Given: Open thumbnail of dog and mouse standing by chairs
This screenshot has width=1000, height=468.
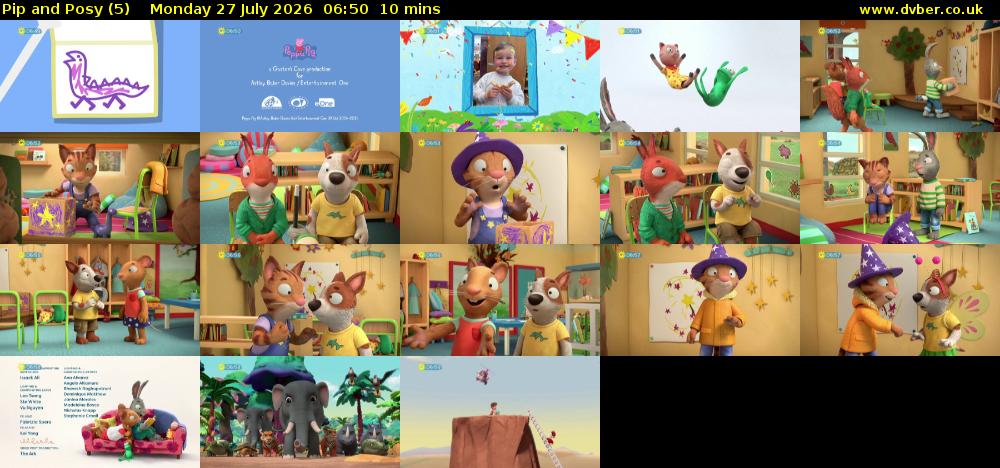Looking at the screenshot, I should (100, 300).
